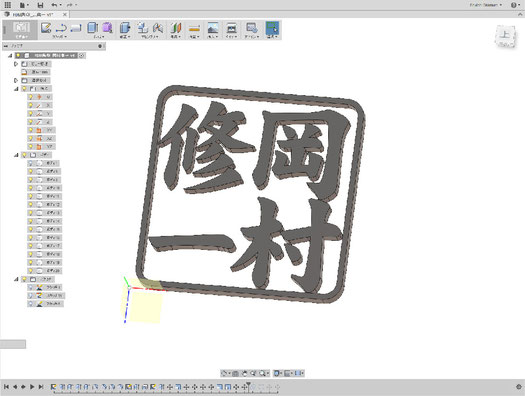Viewport: 525px width, 396px height.
Task: Open the Construct menu dropdown label
Action: 176,36
